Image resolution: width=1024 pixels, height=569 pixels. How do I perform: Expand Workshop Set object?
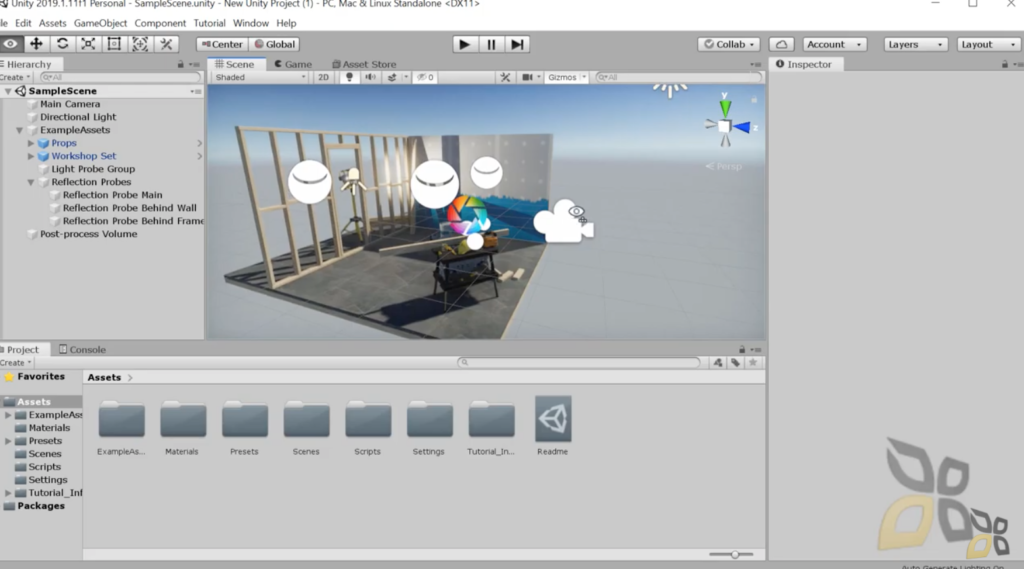(31, 156)
